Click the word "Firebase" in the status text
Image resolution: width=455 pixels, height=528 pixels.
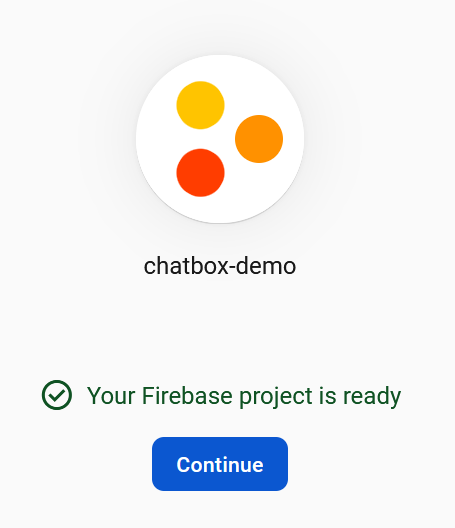pos(187,395)
